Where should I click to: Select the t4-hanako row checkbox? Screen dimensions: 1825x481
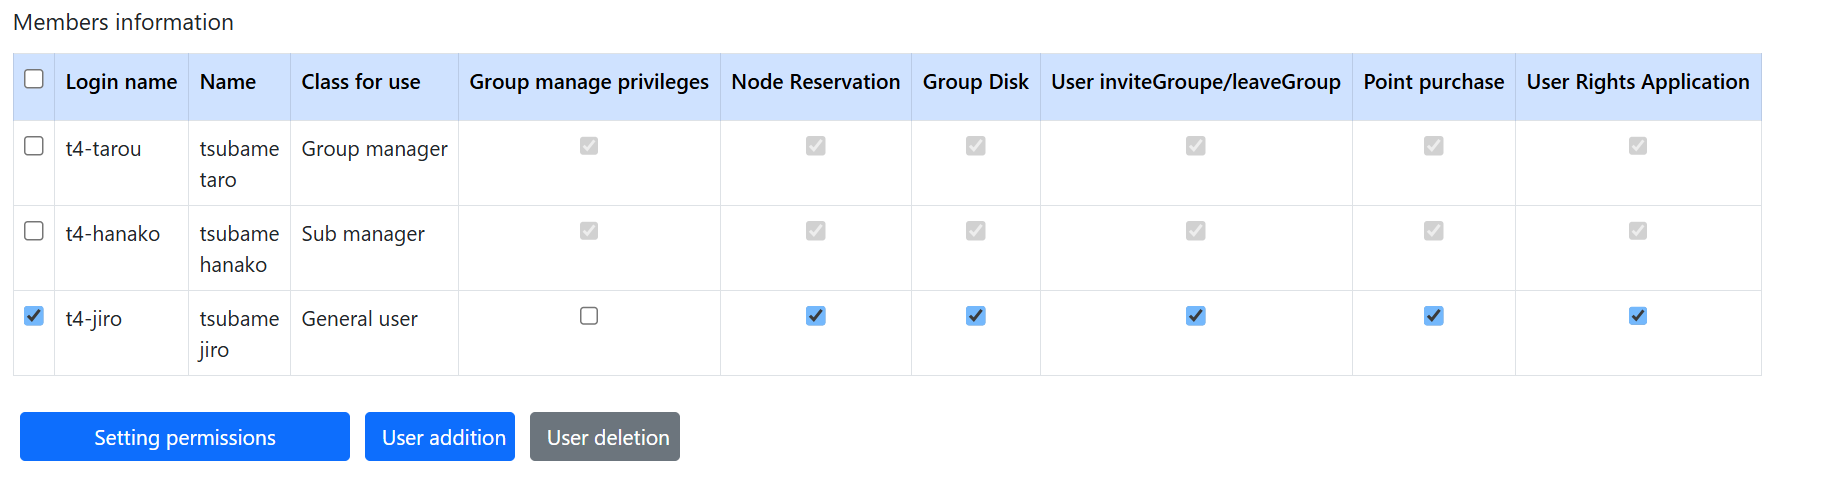point(34,231)
